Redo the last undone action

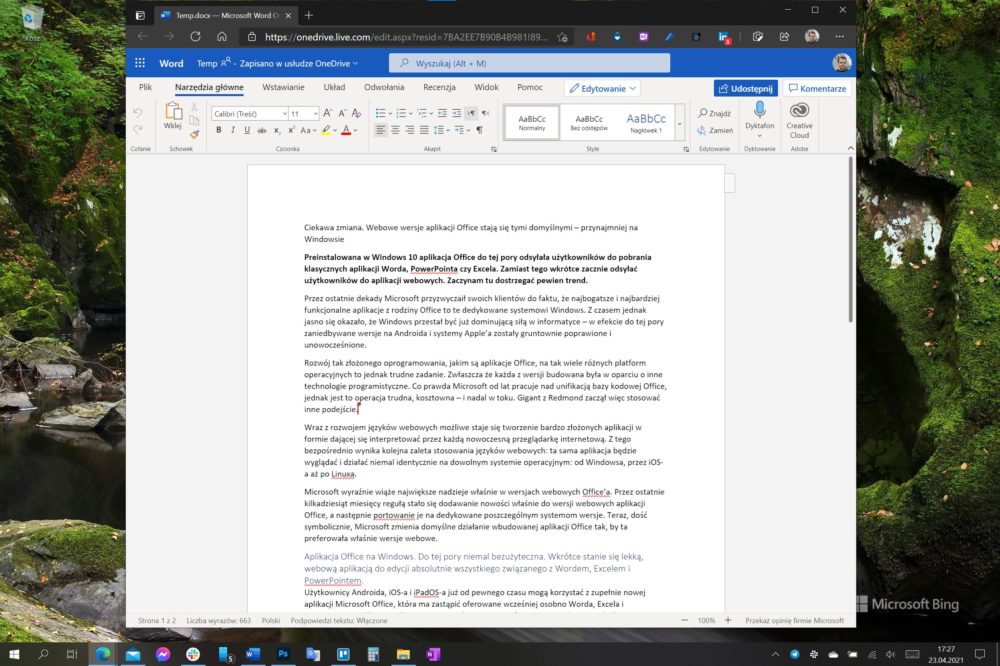click(138, 130)
